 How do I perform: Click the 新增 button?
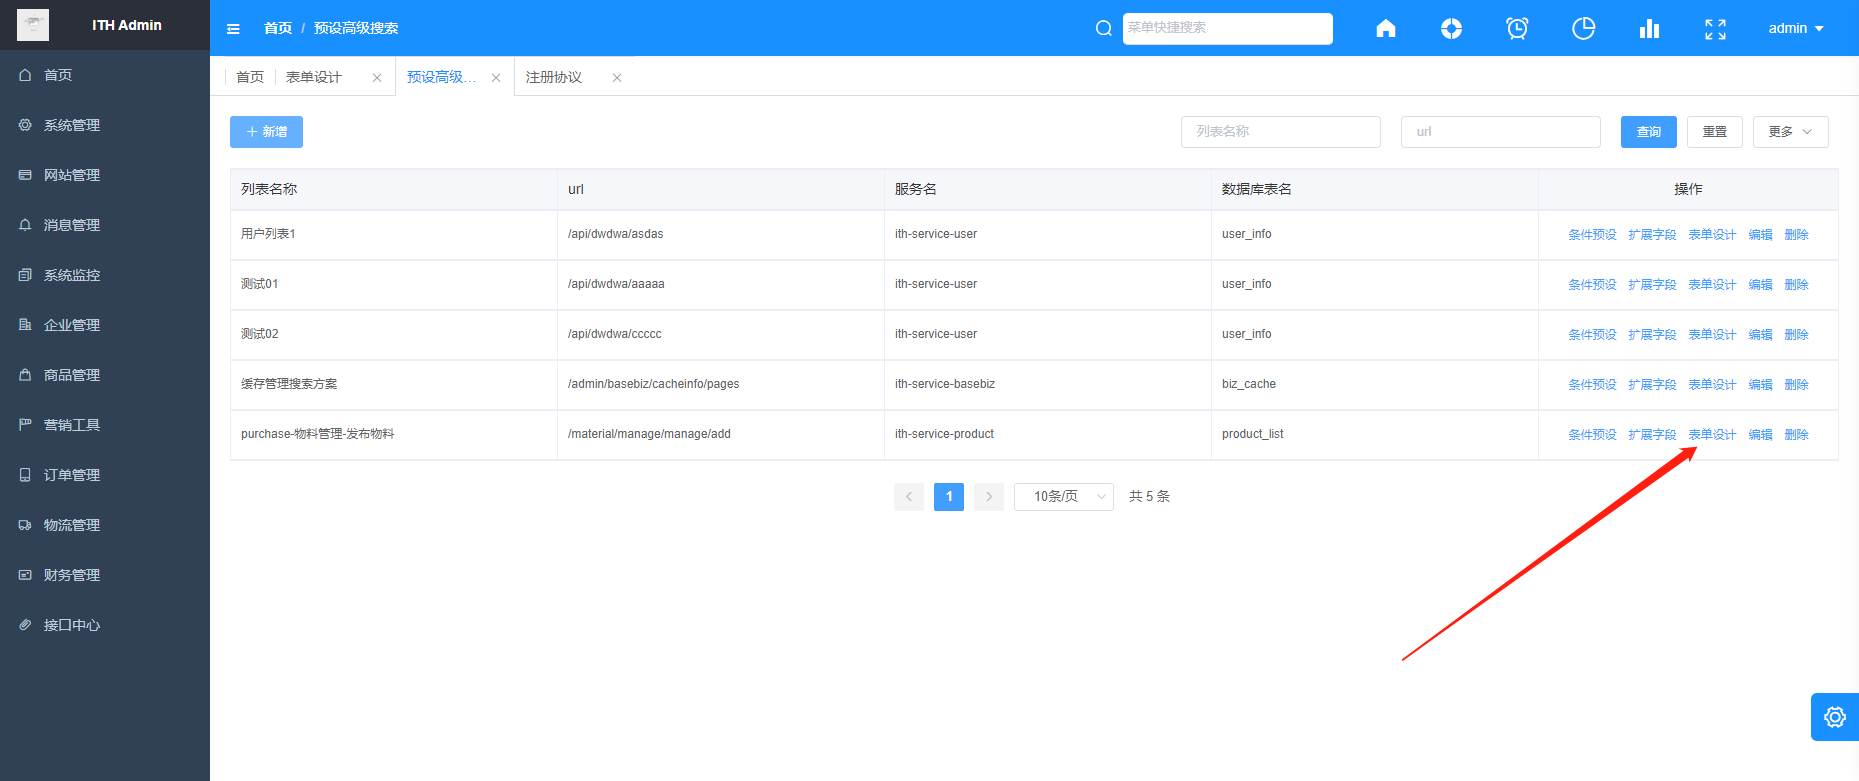[266, 132]
